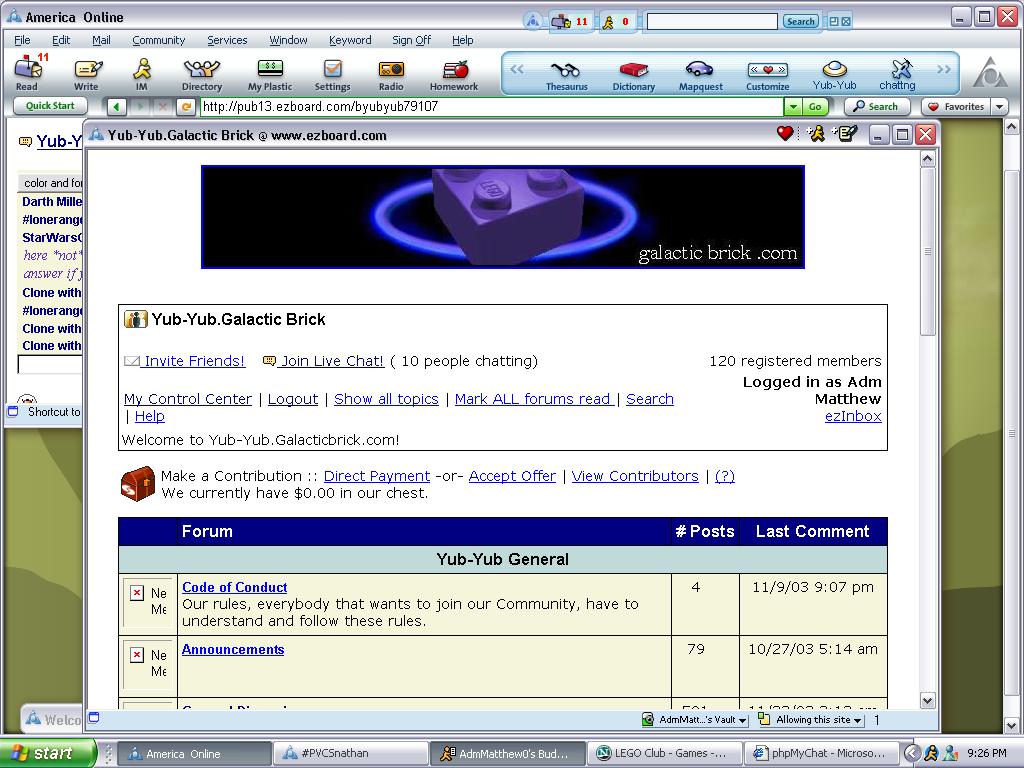The width and height of the screenshot is (1024, 768).
Task: Click the mail counter icon showing 11
Action: (569, 22)
